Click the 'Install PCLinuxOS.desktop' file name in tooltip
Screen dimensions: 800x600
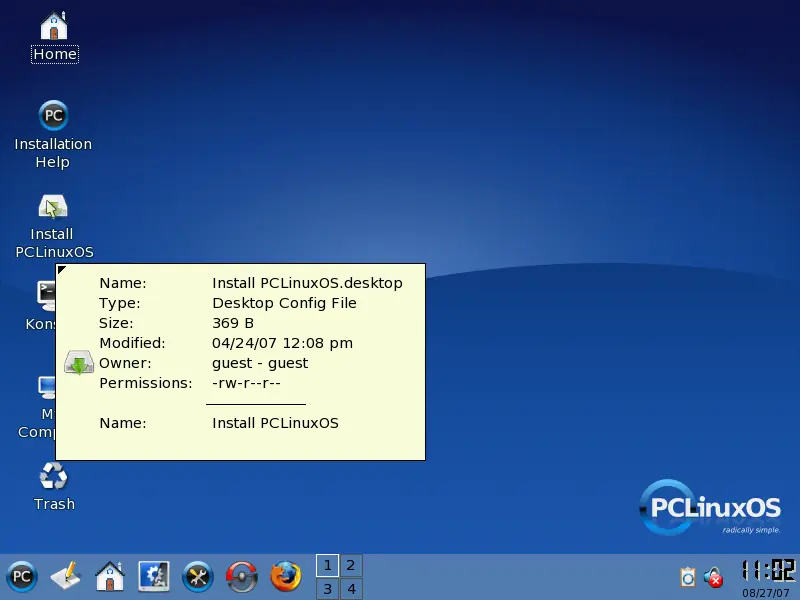[x=307, y=283]
